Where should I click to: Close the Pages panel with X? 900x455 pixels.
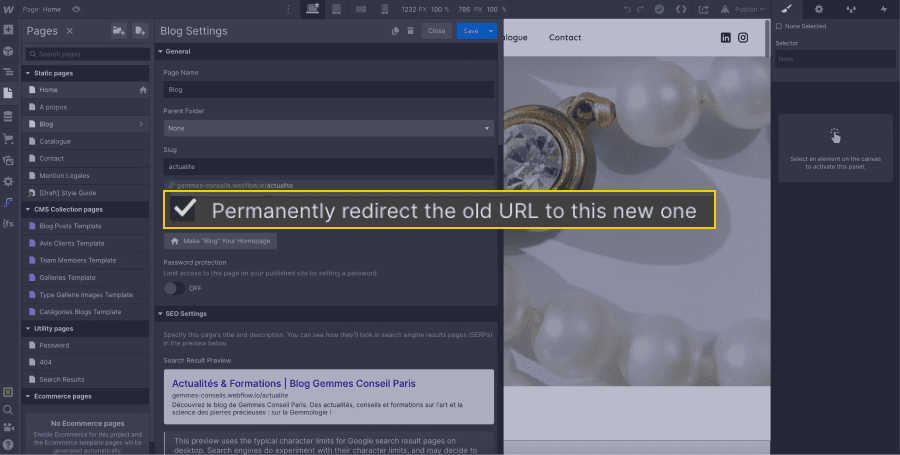click(69, 31)
